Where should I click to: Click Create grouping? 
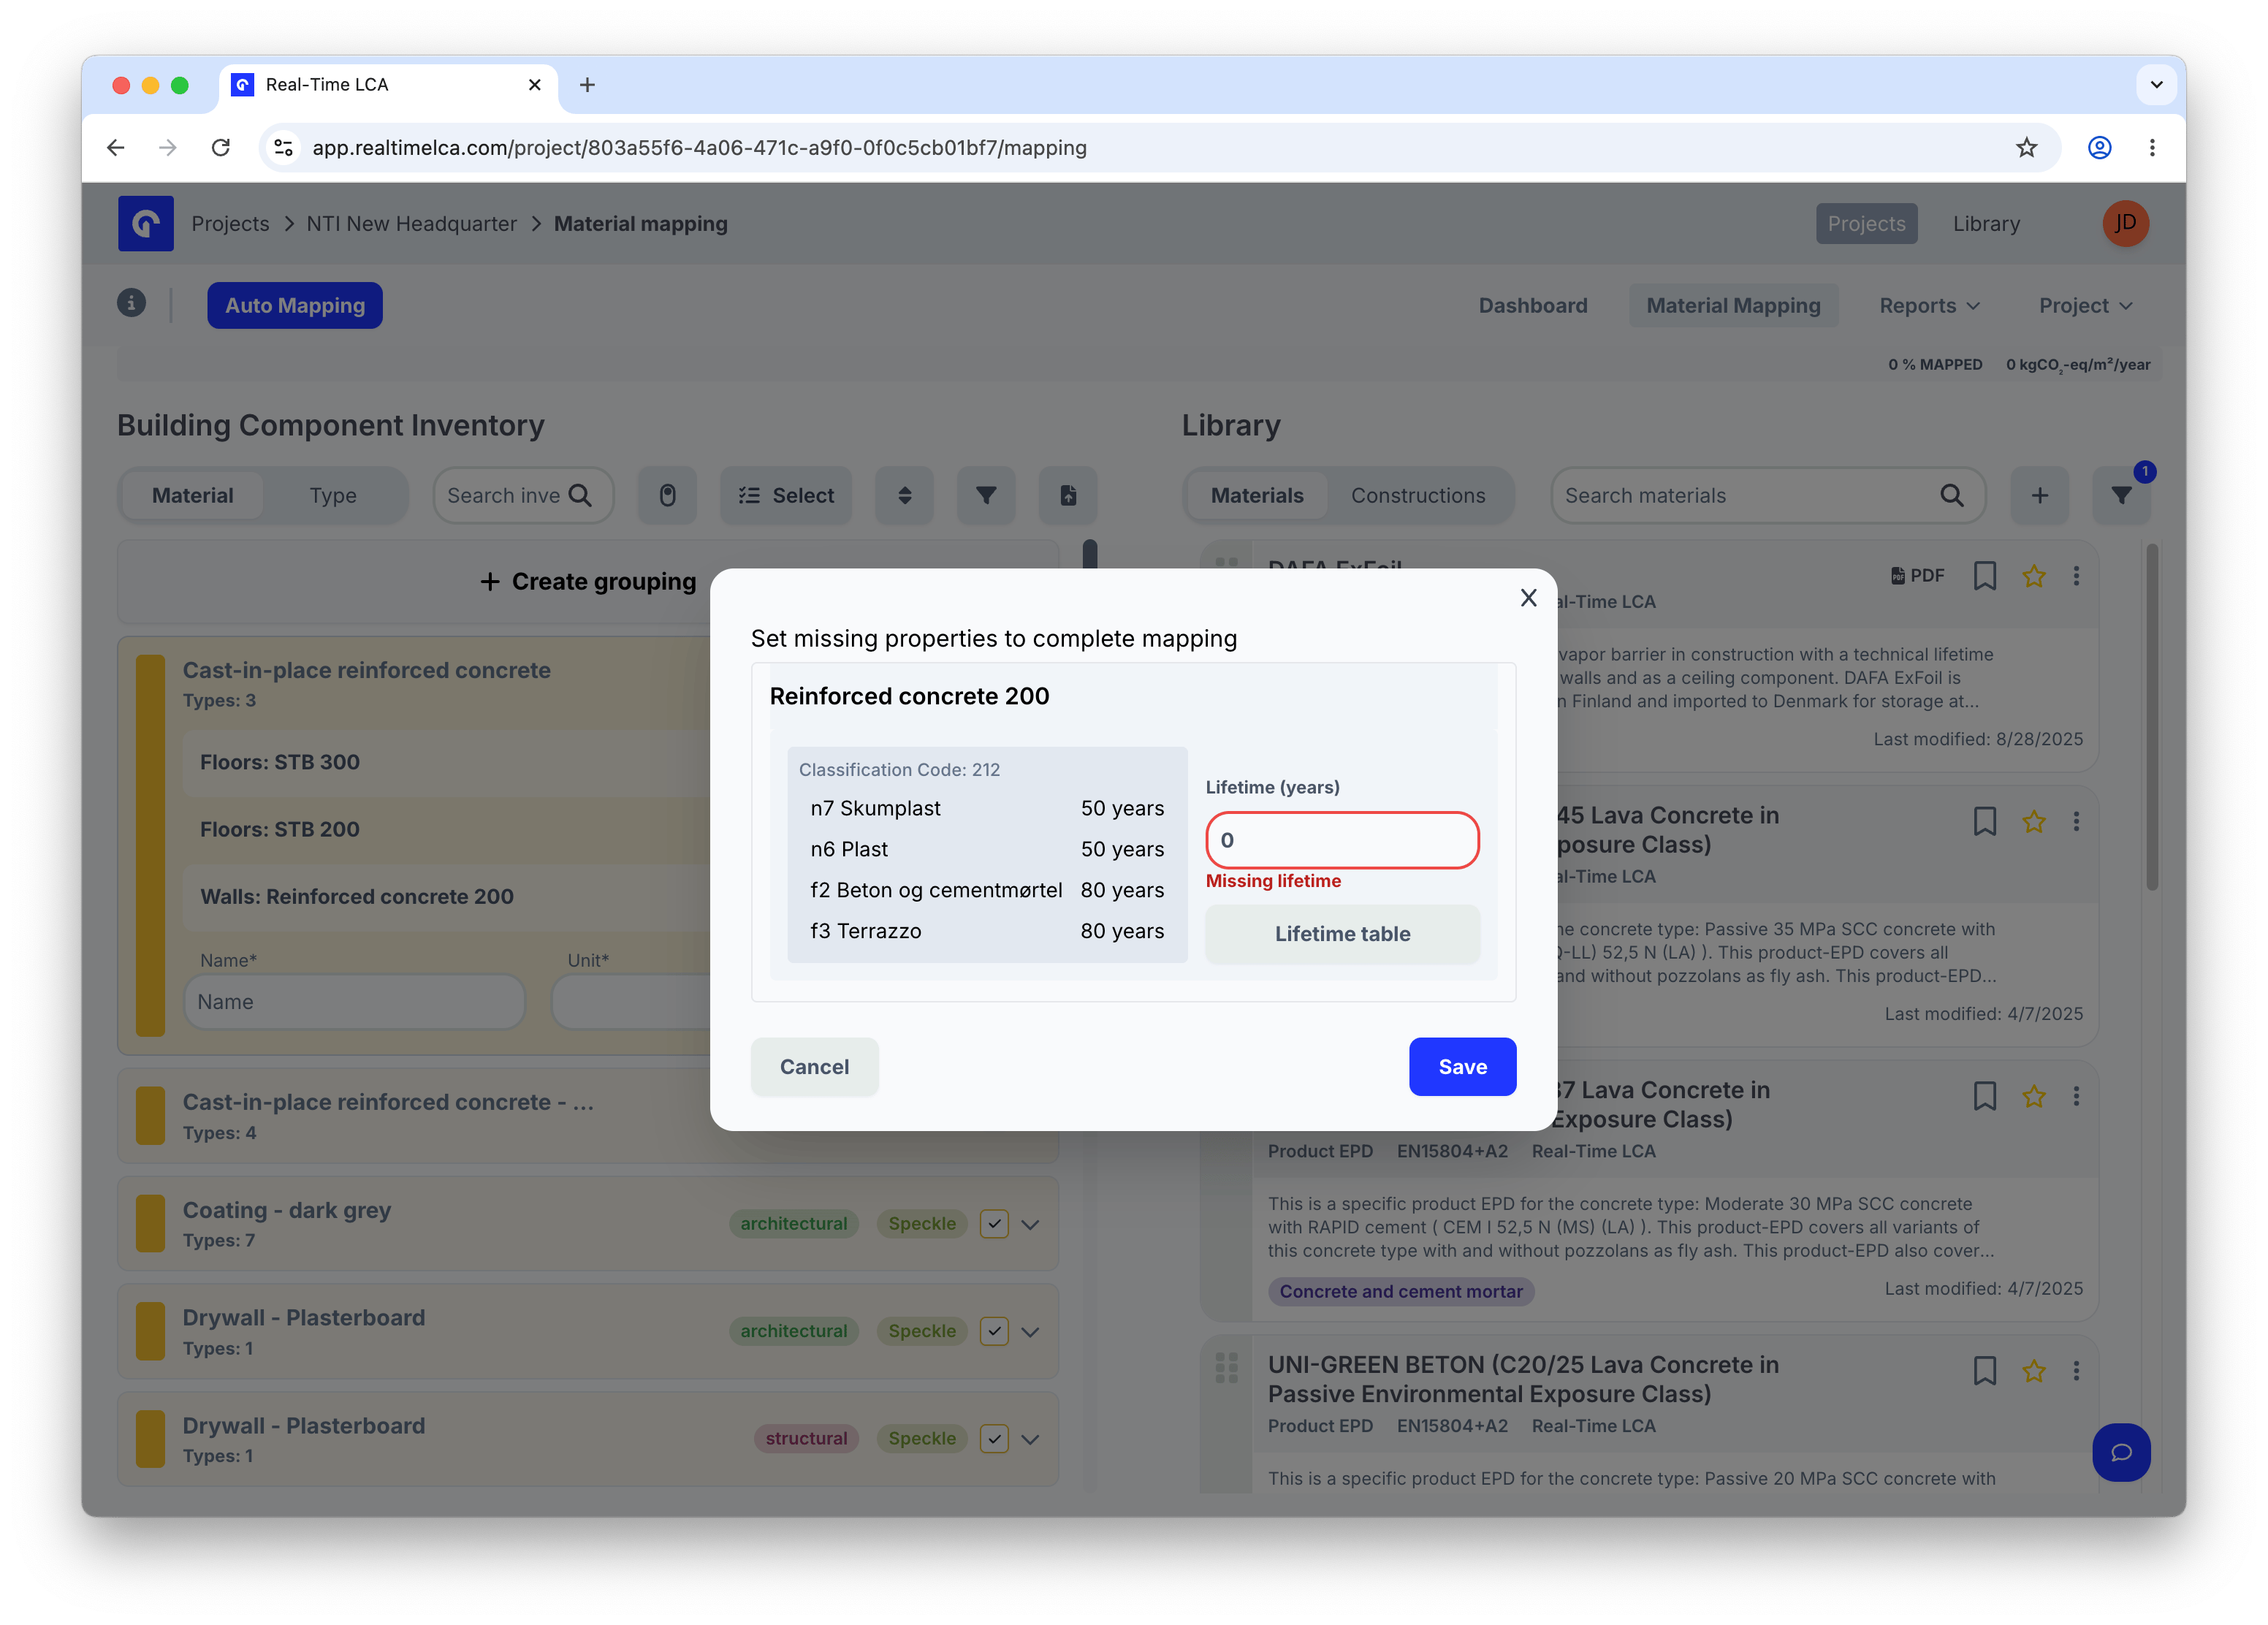[588, 582]
